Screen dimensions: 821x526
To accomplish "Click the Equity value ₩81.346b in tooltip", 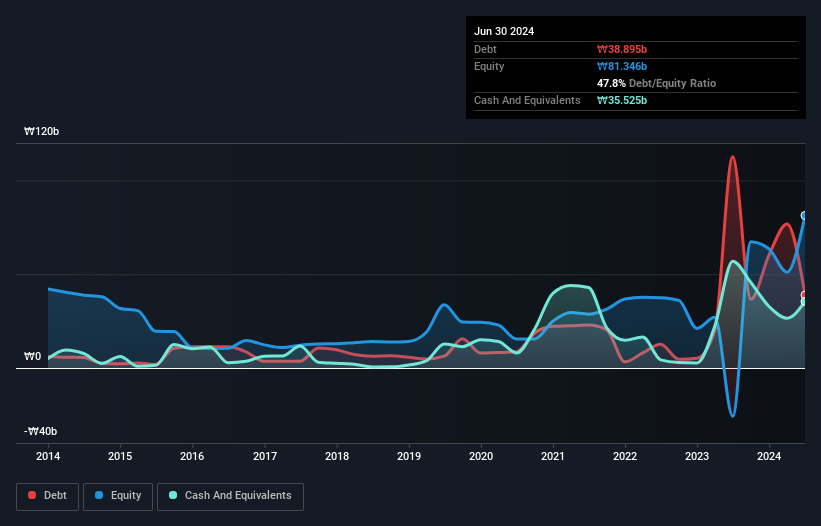I will 622,66.
